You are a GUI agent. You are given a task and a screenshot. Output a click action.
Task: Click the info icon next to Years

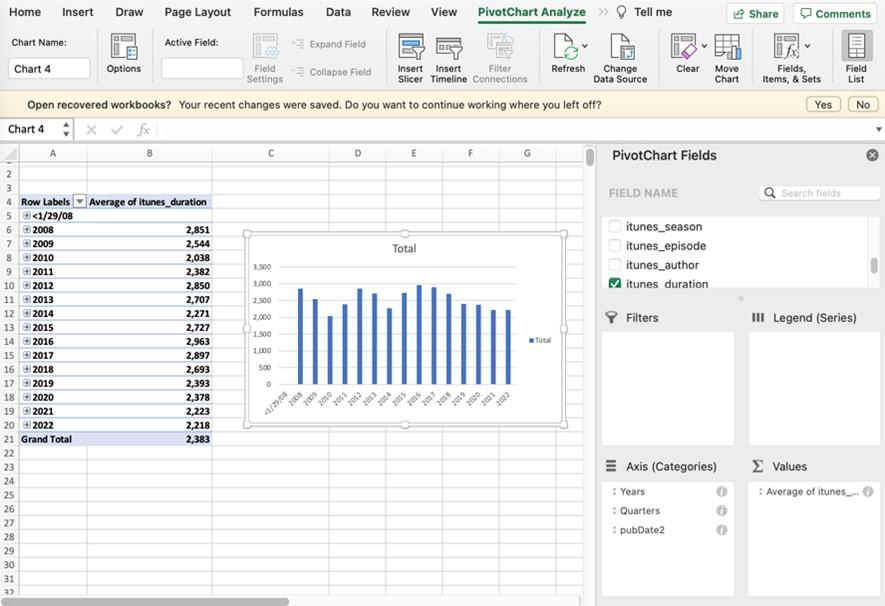pyautogui.click(x=721, y=491)
